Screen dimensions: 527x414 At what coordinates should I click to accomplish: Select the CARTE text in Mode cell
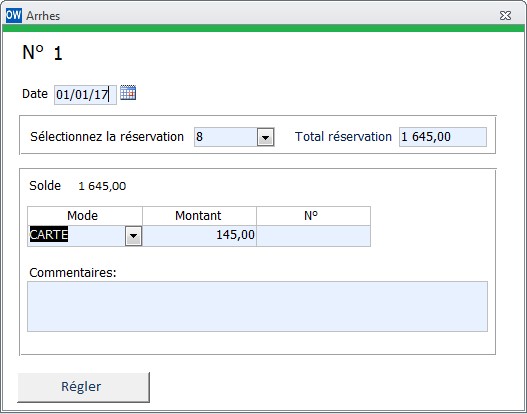(x=49, y=234)
